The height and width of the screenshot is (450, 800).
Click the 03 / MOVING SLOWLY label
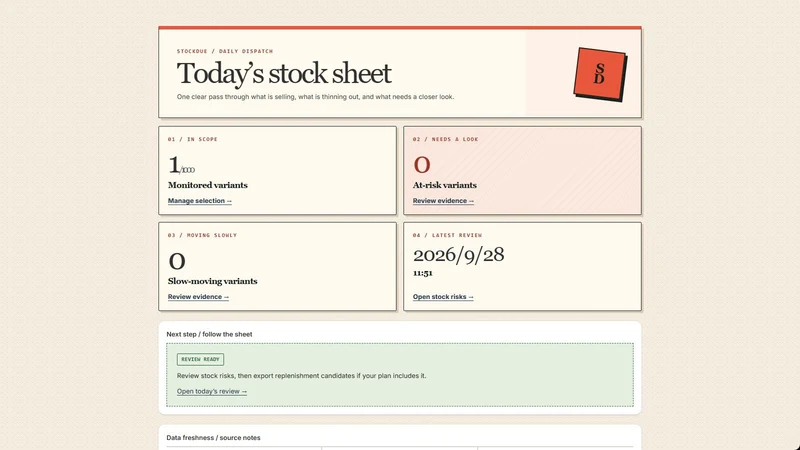click(202, 235)
